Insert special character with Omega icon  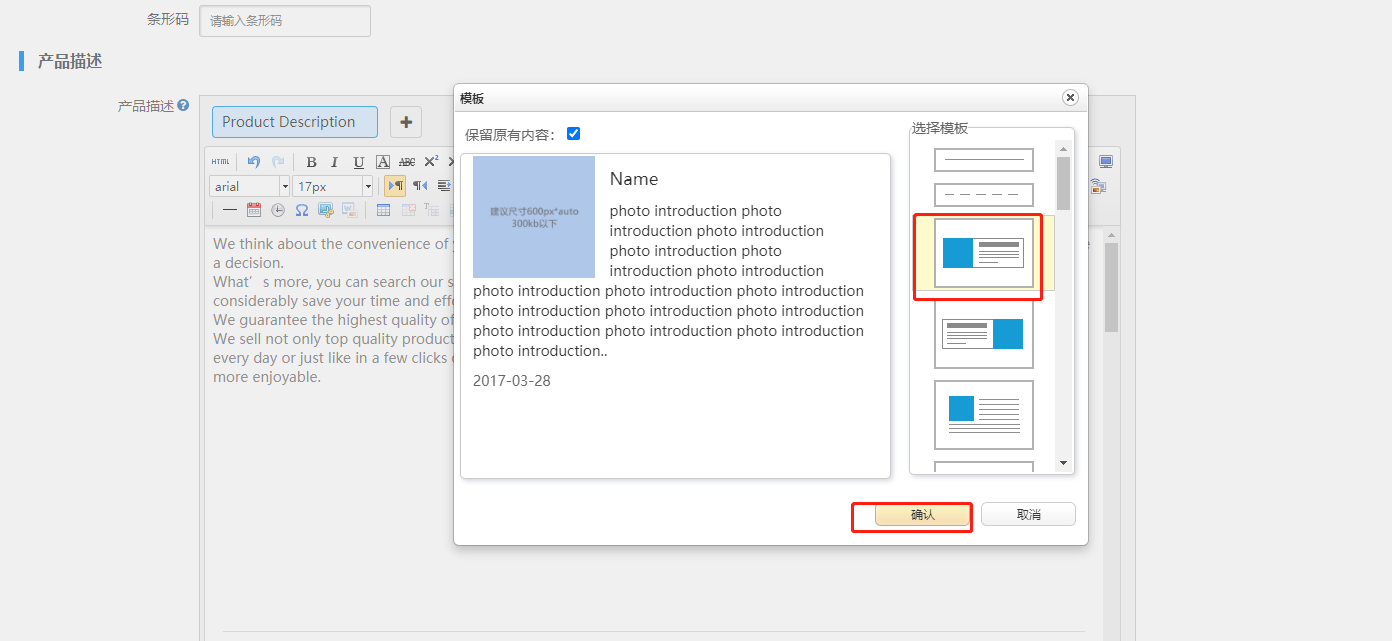pyautogui.click(x=301, y=210)
